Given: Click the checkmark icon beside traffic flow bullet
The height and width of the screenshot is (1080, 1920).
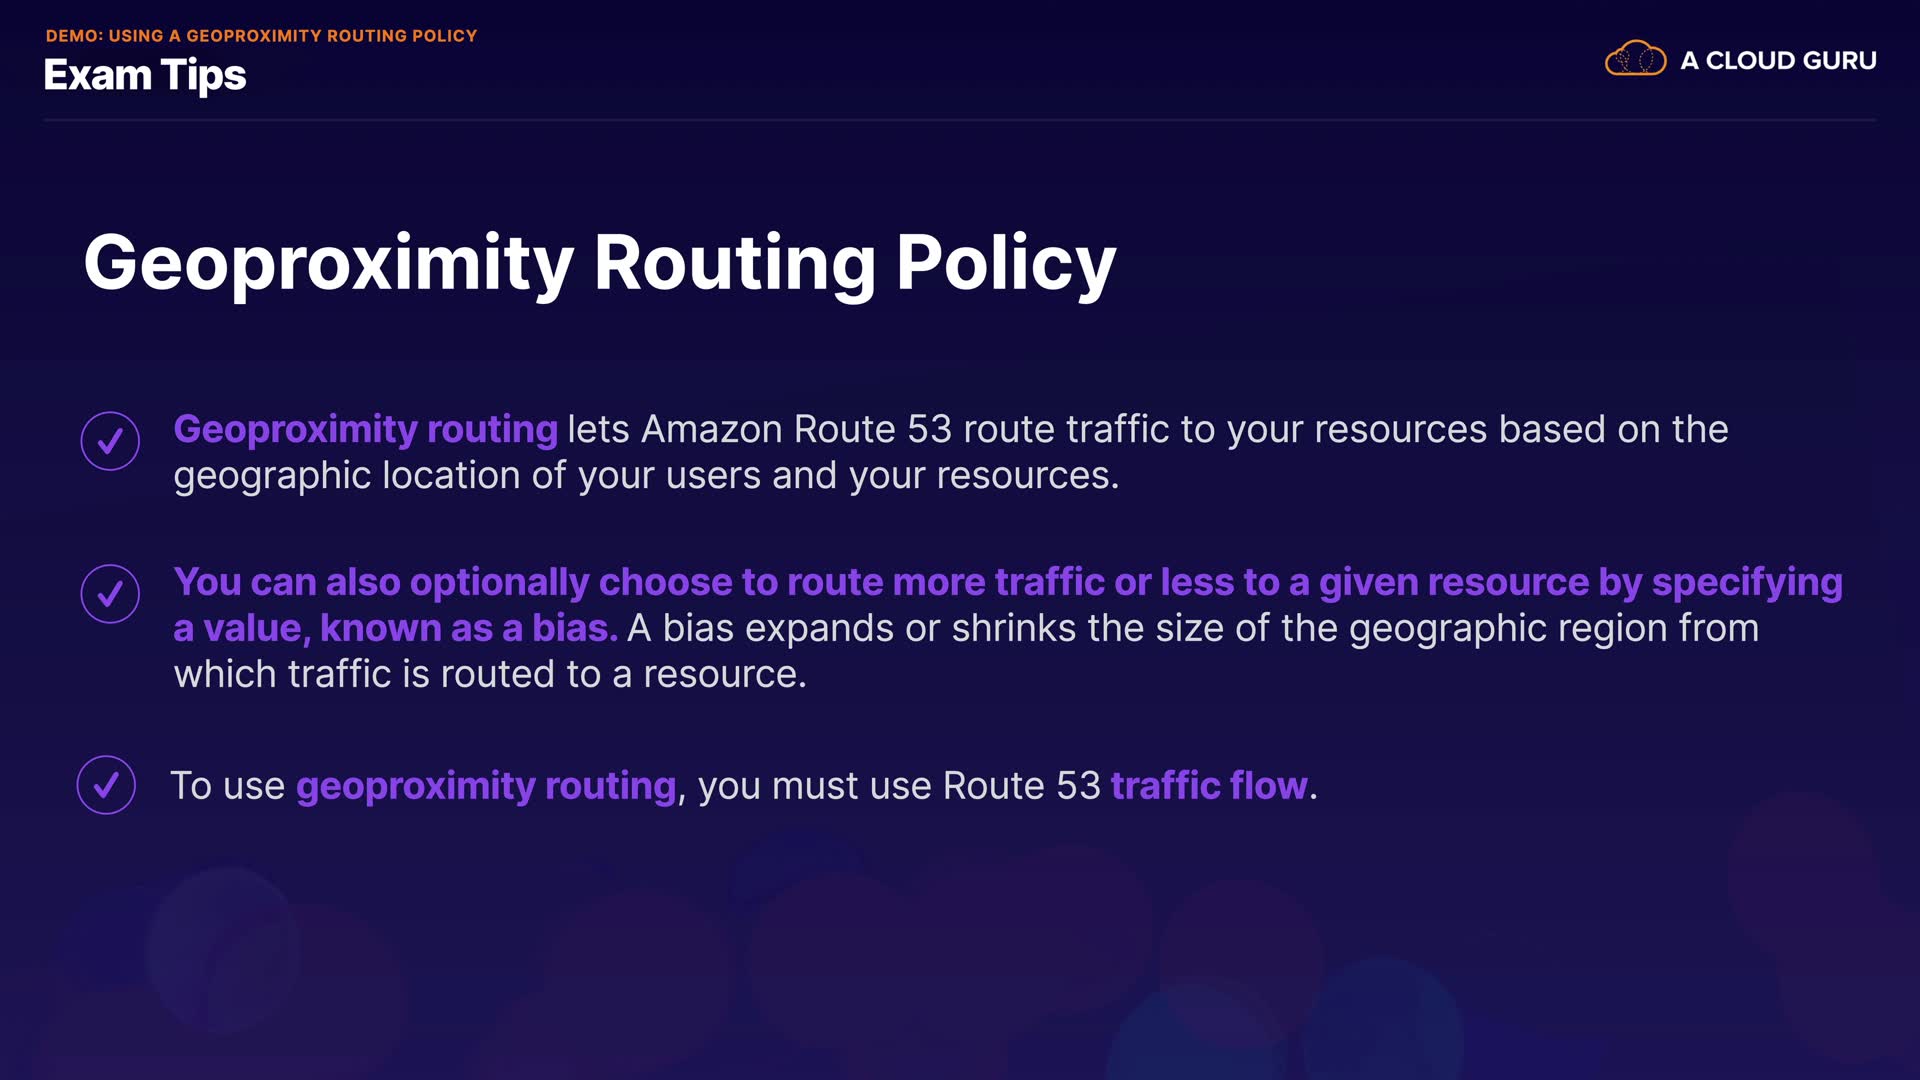Looking at the screenshot, I should click(106, 785).
